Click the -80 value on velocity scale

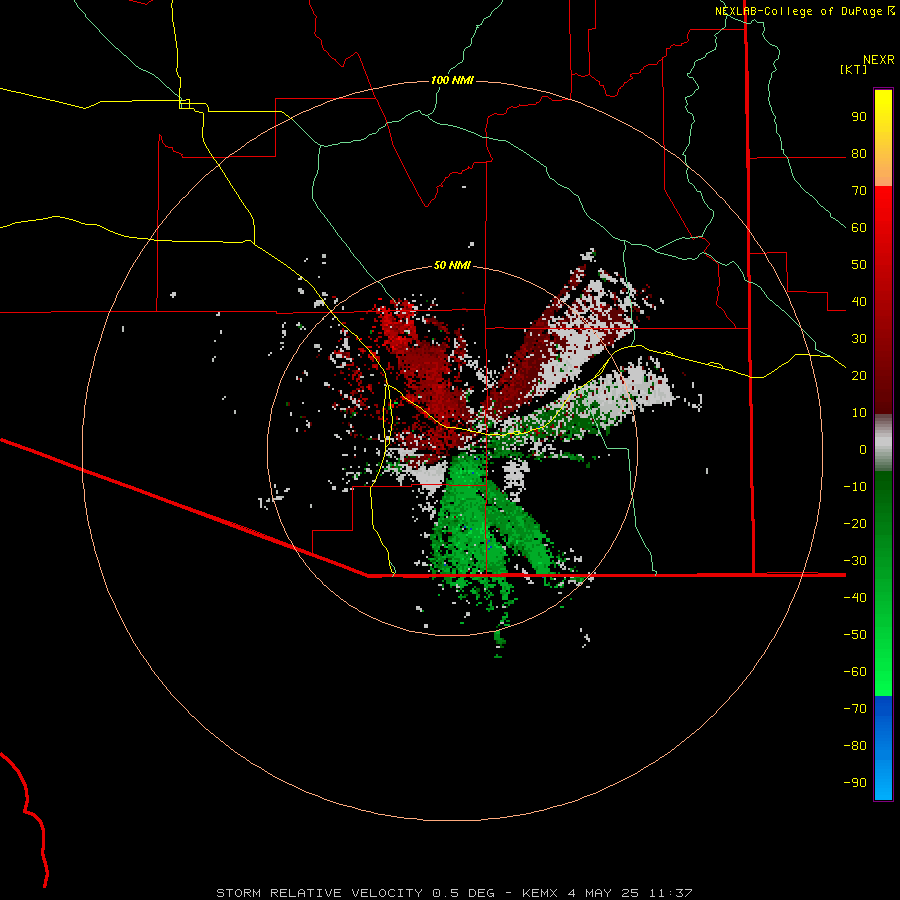(855, 746)
